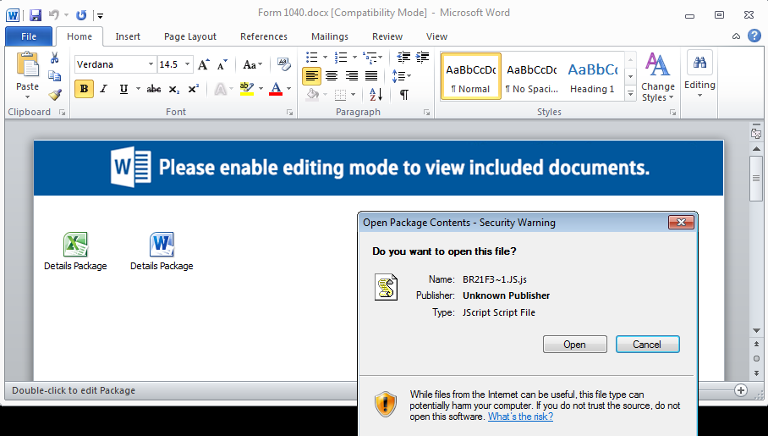Image resolution: width=768 pixels, height=436 pixels.
Task: Apply the No Spacing style
Action: coord(531,76)
